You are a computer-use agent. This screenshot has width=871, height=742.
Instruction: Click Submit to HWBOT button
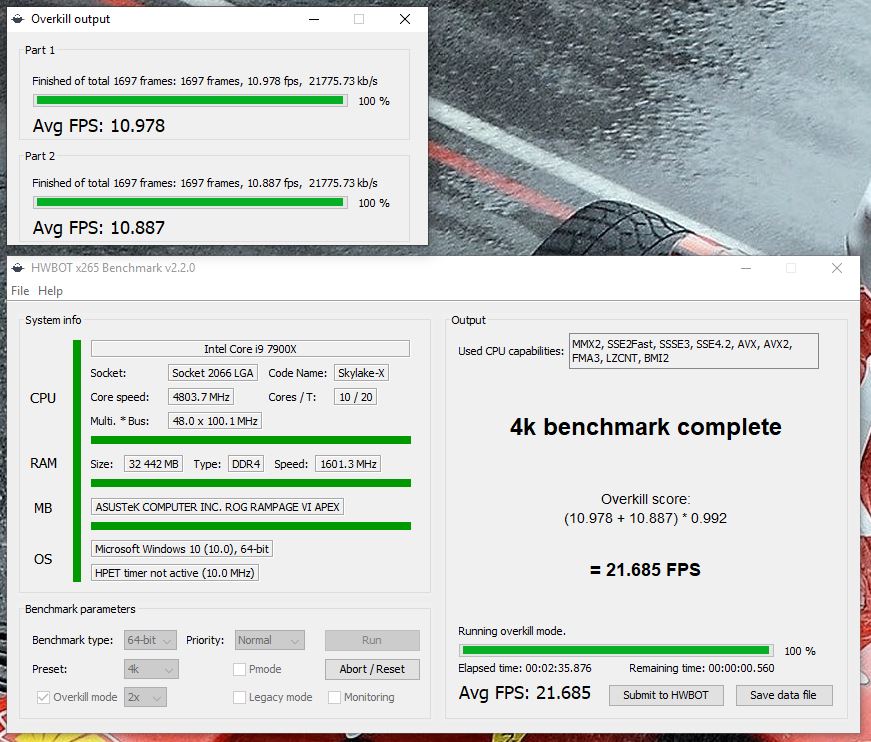666,695
